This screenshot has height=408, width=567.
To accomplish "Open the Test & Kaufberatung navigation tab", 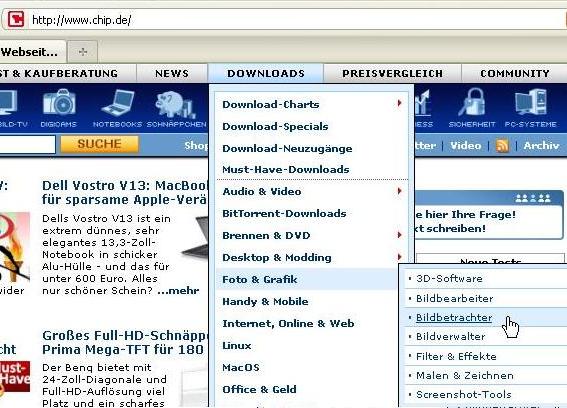I will (68, 73).
